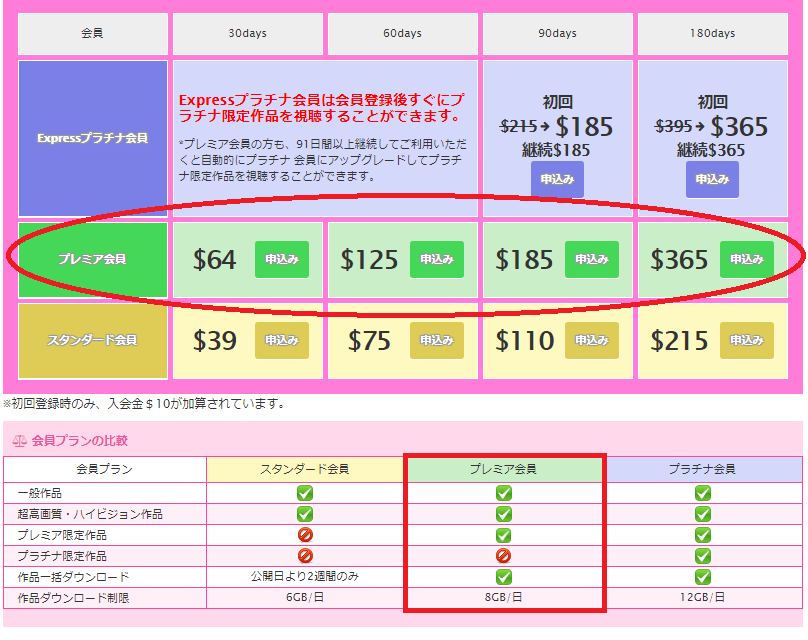Image resolution: width=808 pixels, height=640 pixels.
Task: Click the Standard $39 price text
Action: coord(214,340)
